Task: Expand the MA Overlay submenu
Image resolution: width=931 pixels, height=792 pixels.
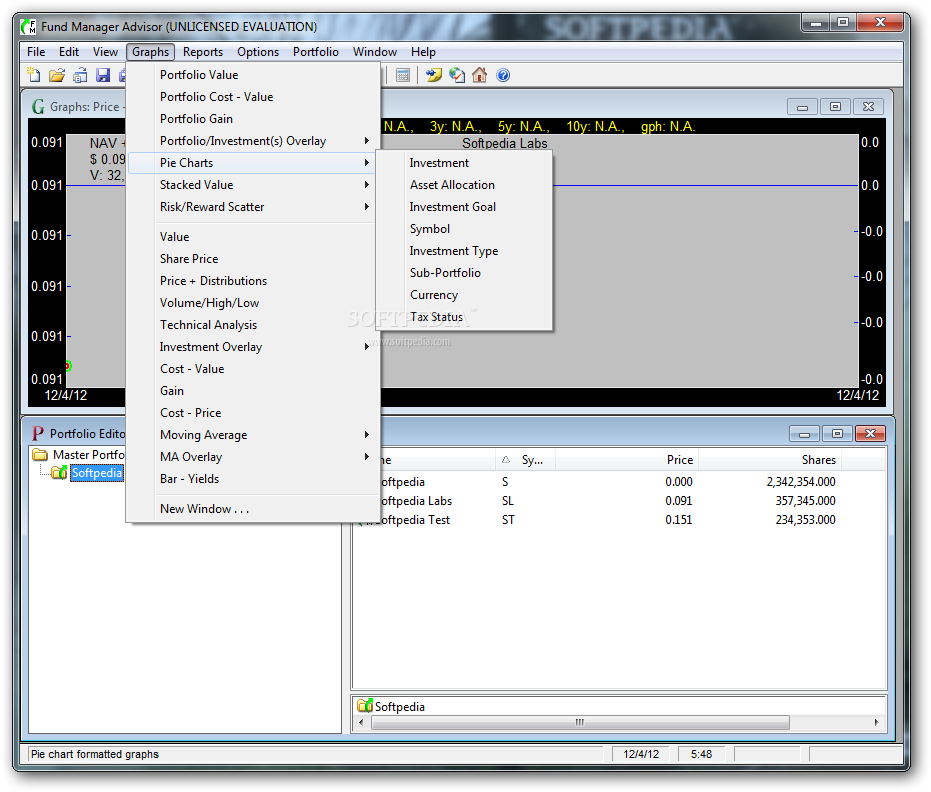Action: (254, 457)
